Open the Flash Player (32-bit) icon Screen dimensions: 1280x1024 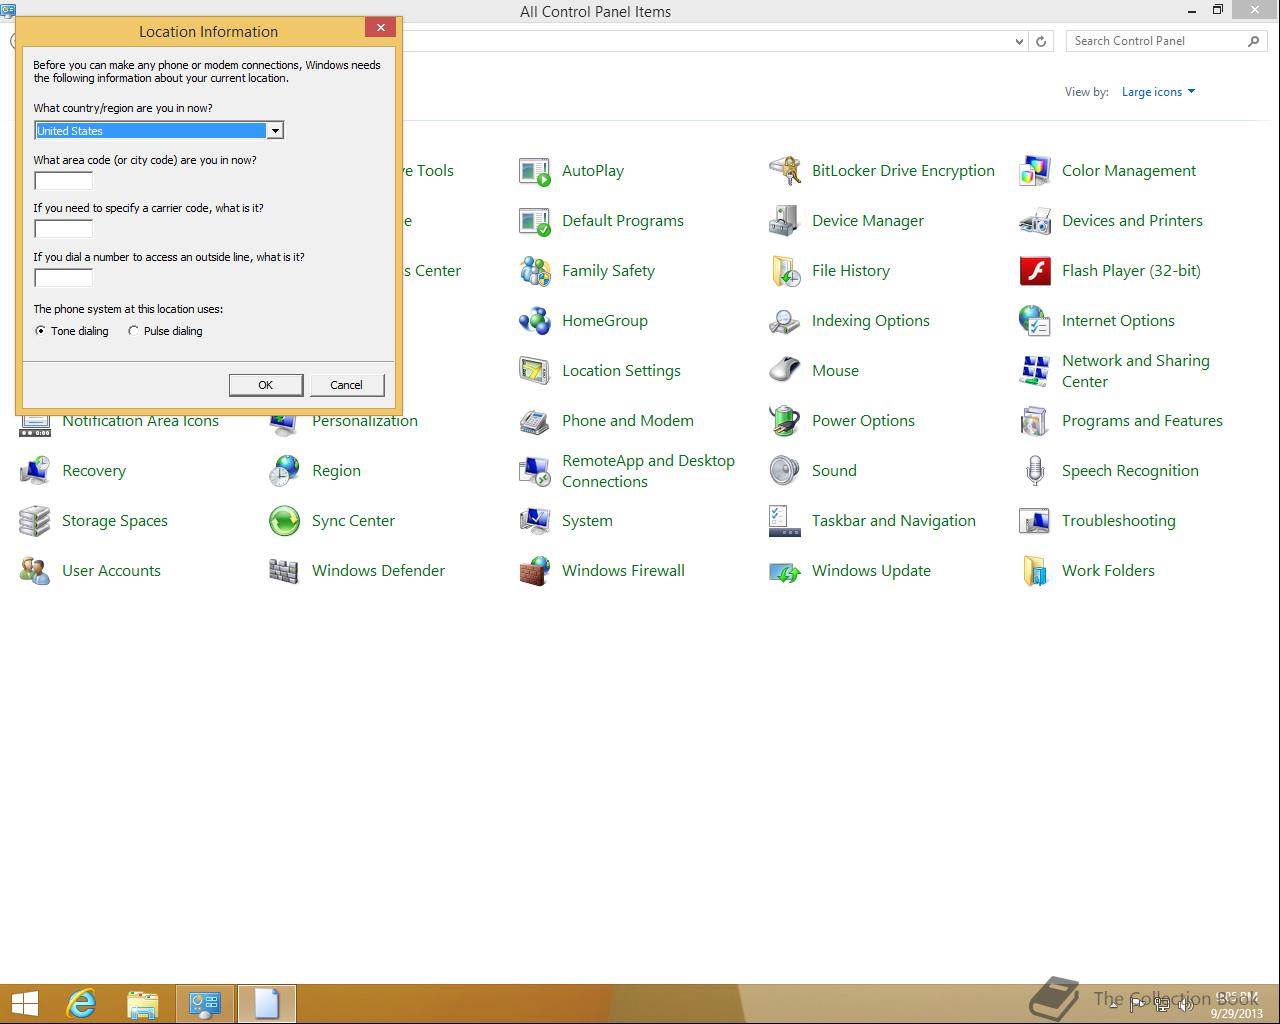point(1035,271)
